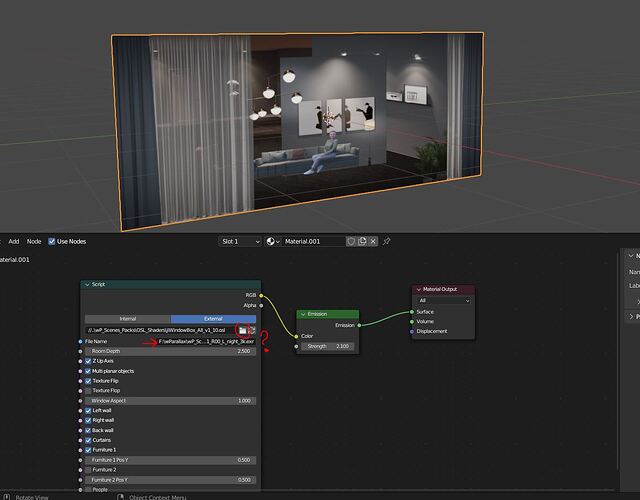Click the mouse icon beside Object Context Menu
640x500 pixels.
pyautogui.click(x=120, y=497)
